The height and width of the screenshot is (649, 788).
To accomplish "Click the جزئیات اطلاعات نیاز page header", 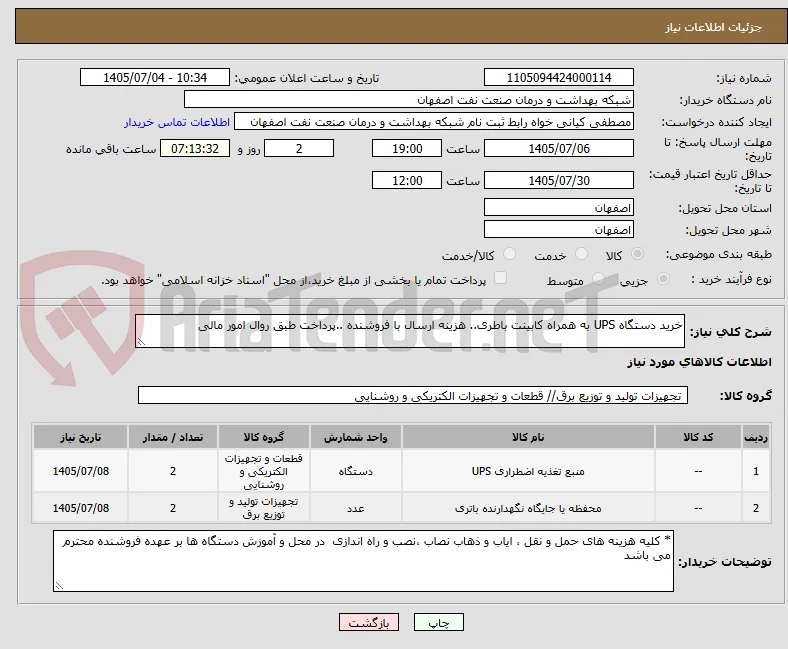I will (714, 27).
